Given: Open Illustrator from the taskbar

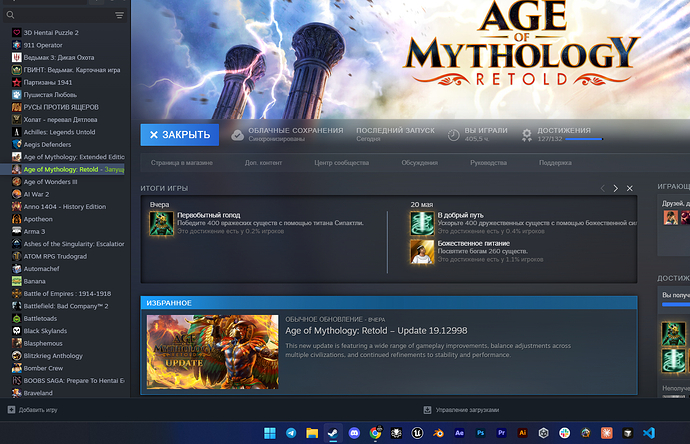Looking at the screenshot, I should coord(522,433).
